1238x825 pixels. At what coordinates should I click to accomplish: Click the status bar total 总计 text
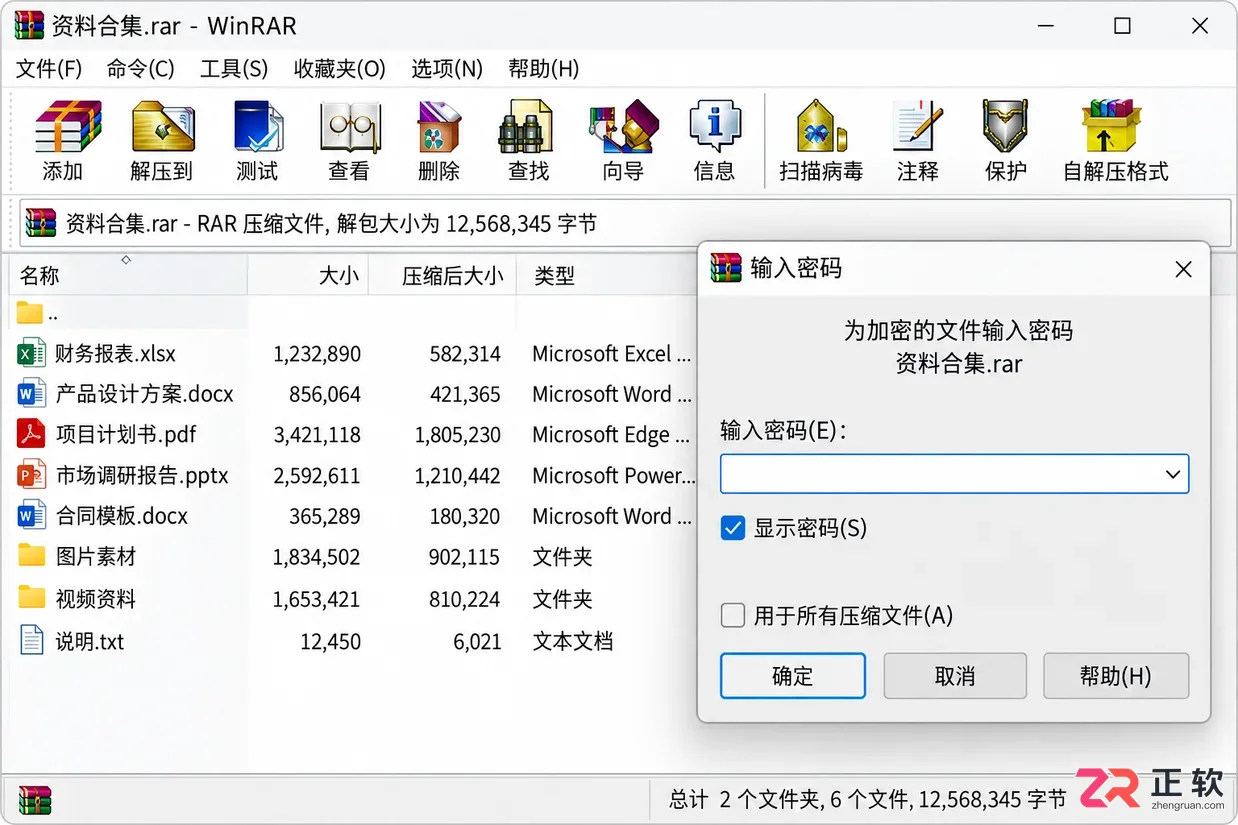coord(867,799)
